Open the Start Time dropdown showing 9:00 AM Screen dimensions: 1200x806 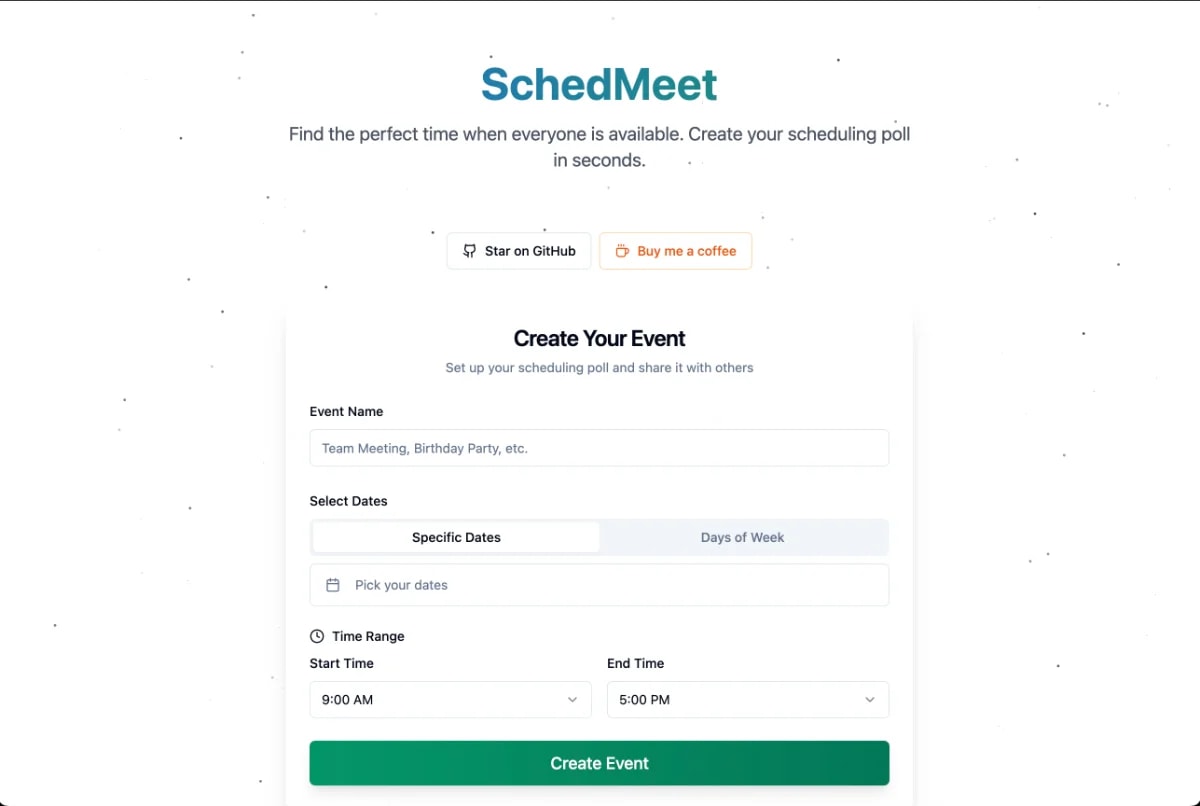point(450,700)
